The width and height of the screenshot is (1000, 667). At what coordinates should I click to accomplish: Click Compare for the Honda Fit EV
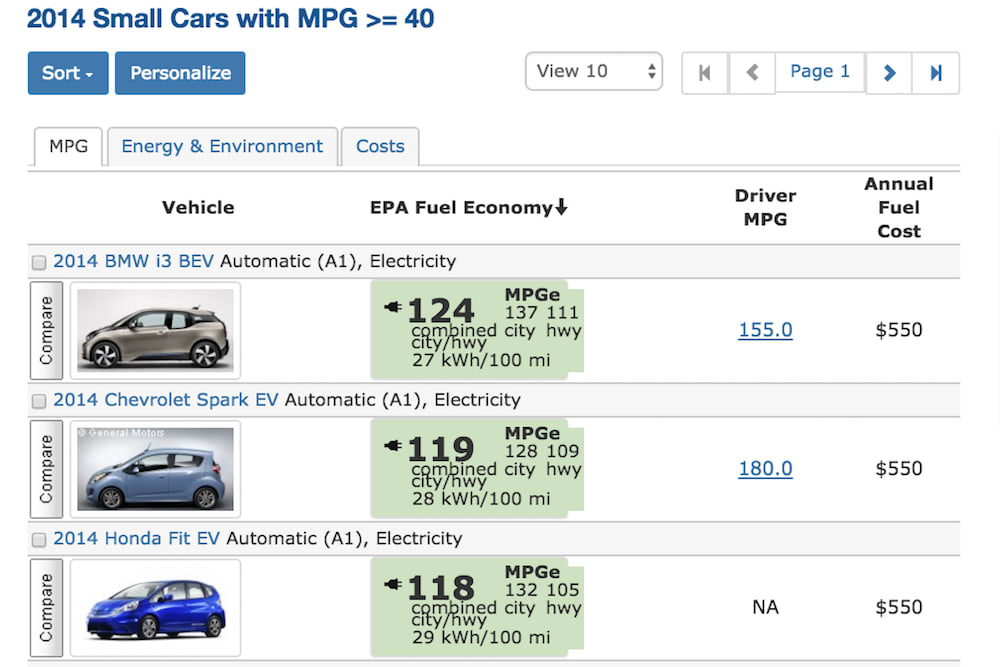[46, 608]
